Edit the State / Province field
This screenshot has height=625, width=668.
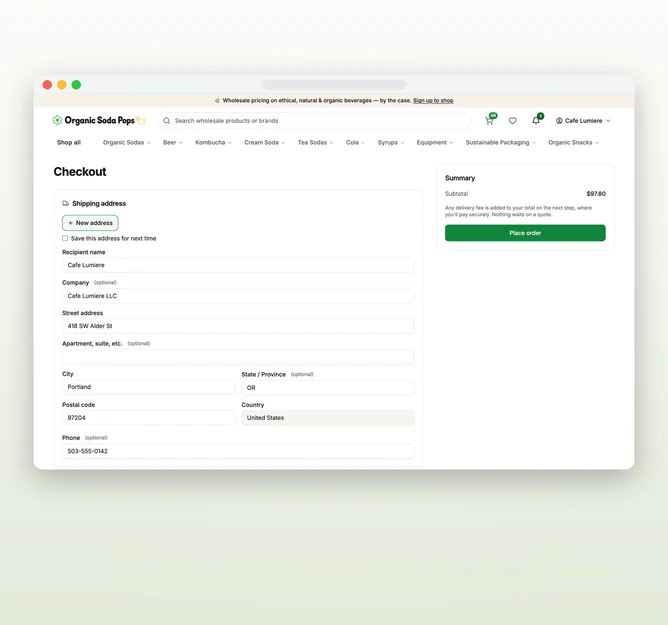[x=328, y=388]
